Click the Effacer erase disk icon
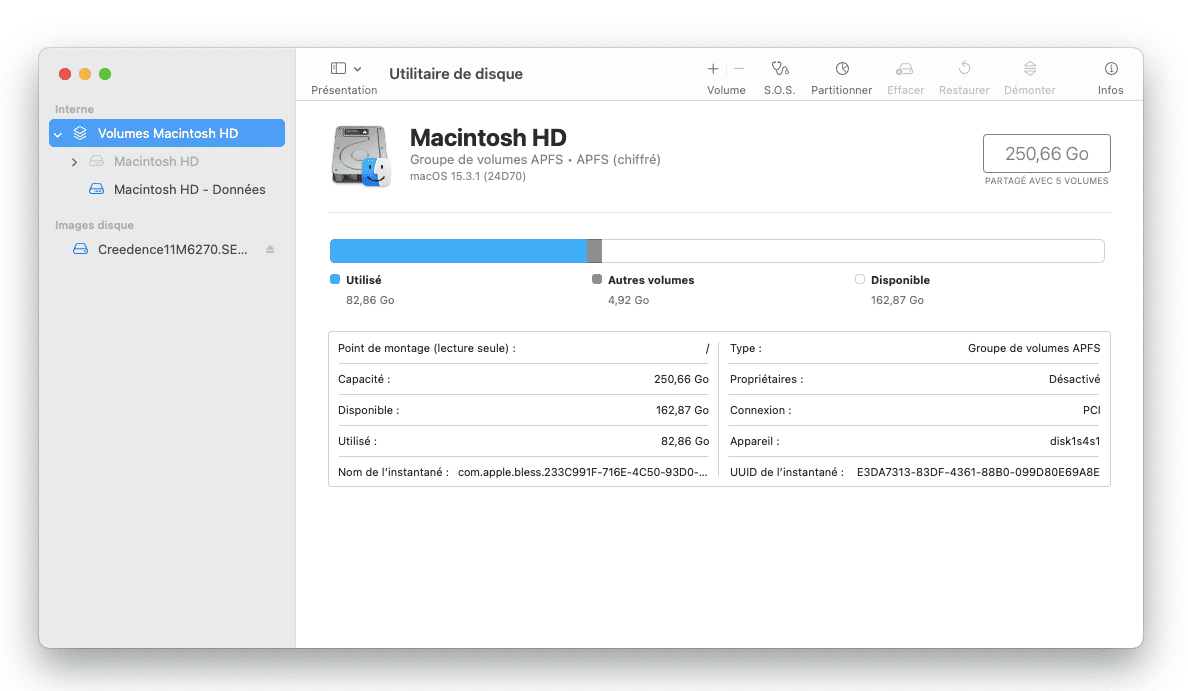1188x691 pixels. pos(905,69)
